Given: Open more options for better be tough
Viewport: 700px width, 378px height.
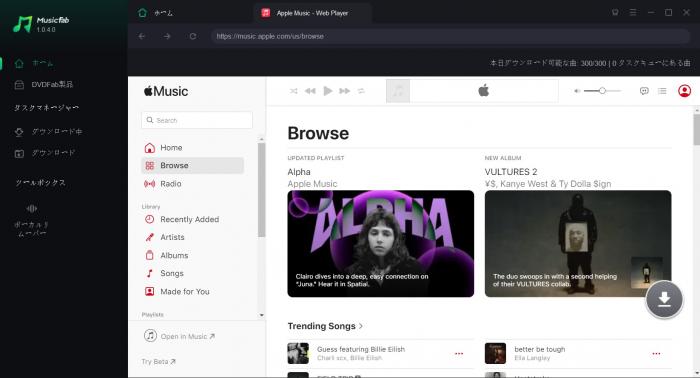Looking at the screenshot, I should 656,353.
